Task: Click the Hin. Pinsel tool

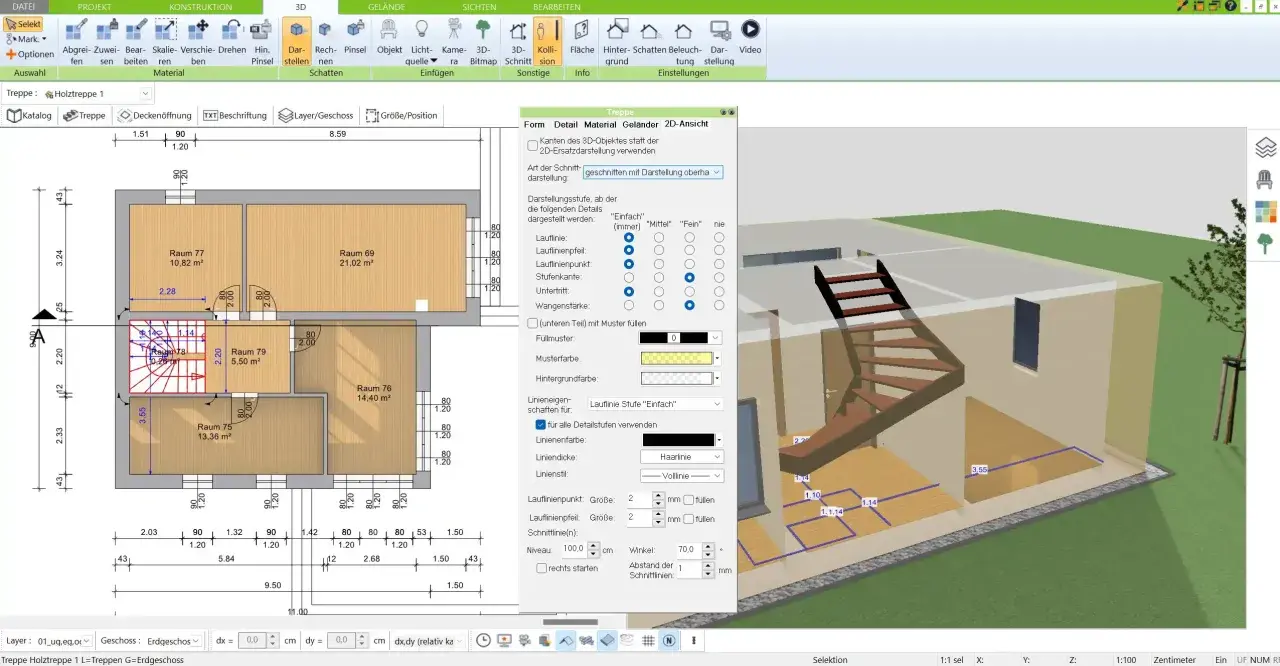Action: pos(261,42)
